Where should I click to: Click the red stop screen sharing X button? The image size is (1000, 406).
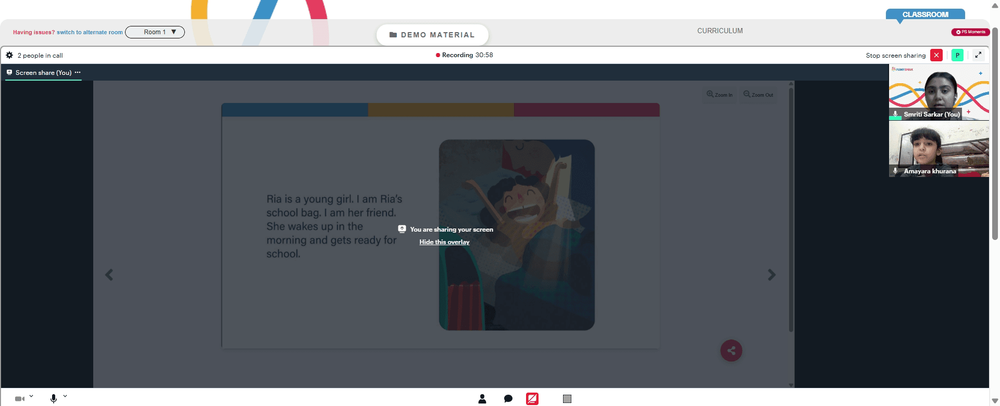pos(936,55)
